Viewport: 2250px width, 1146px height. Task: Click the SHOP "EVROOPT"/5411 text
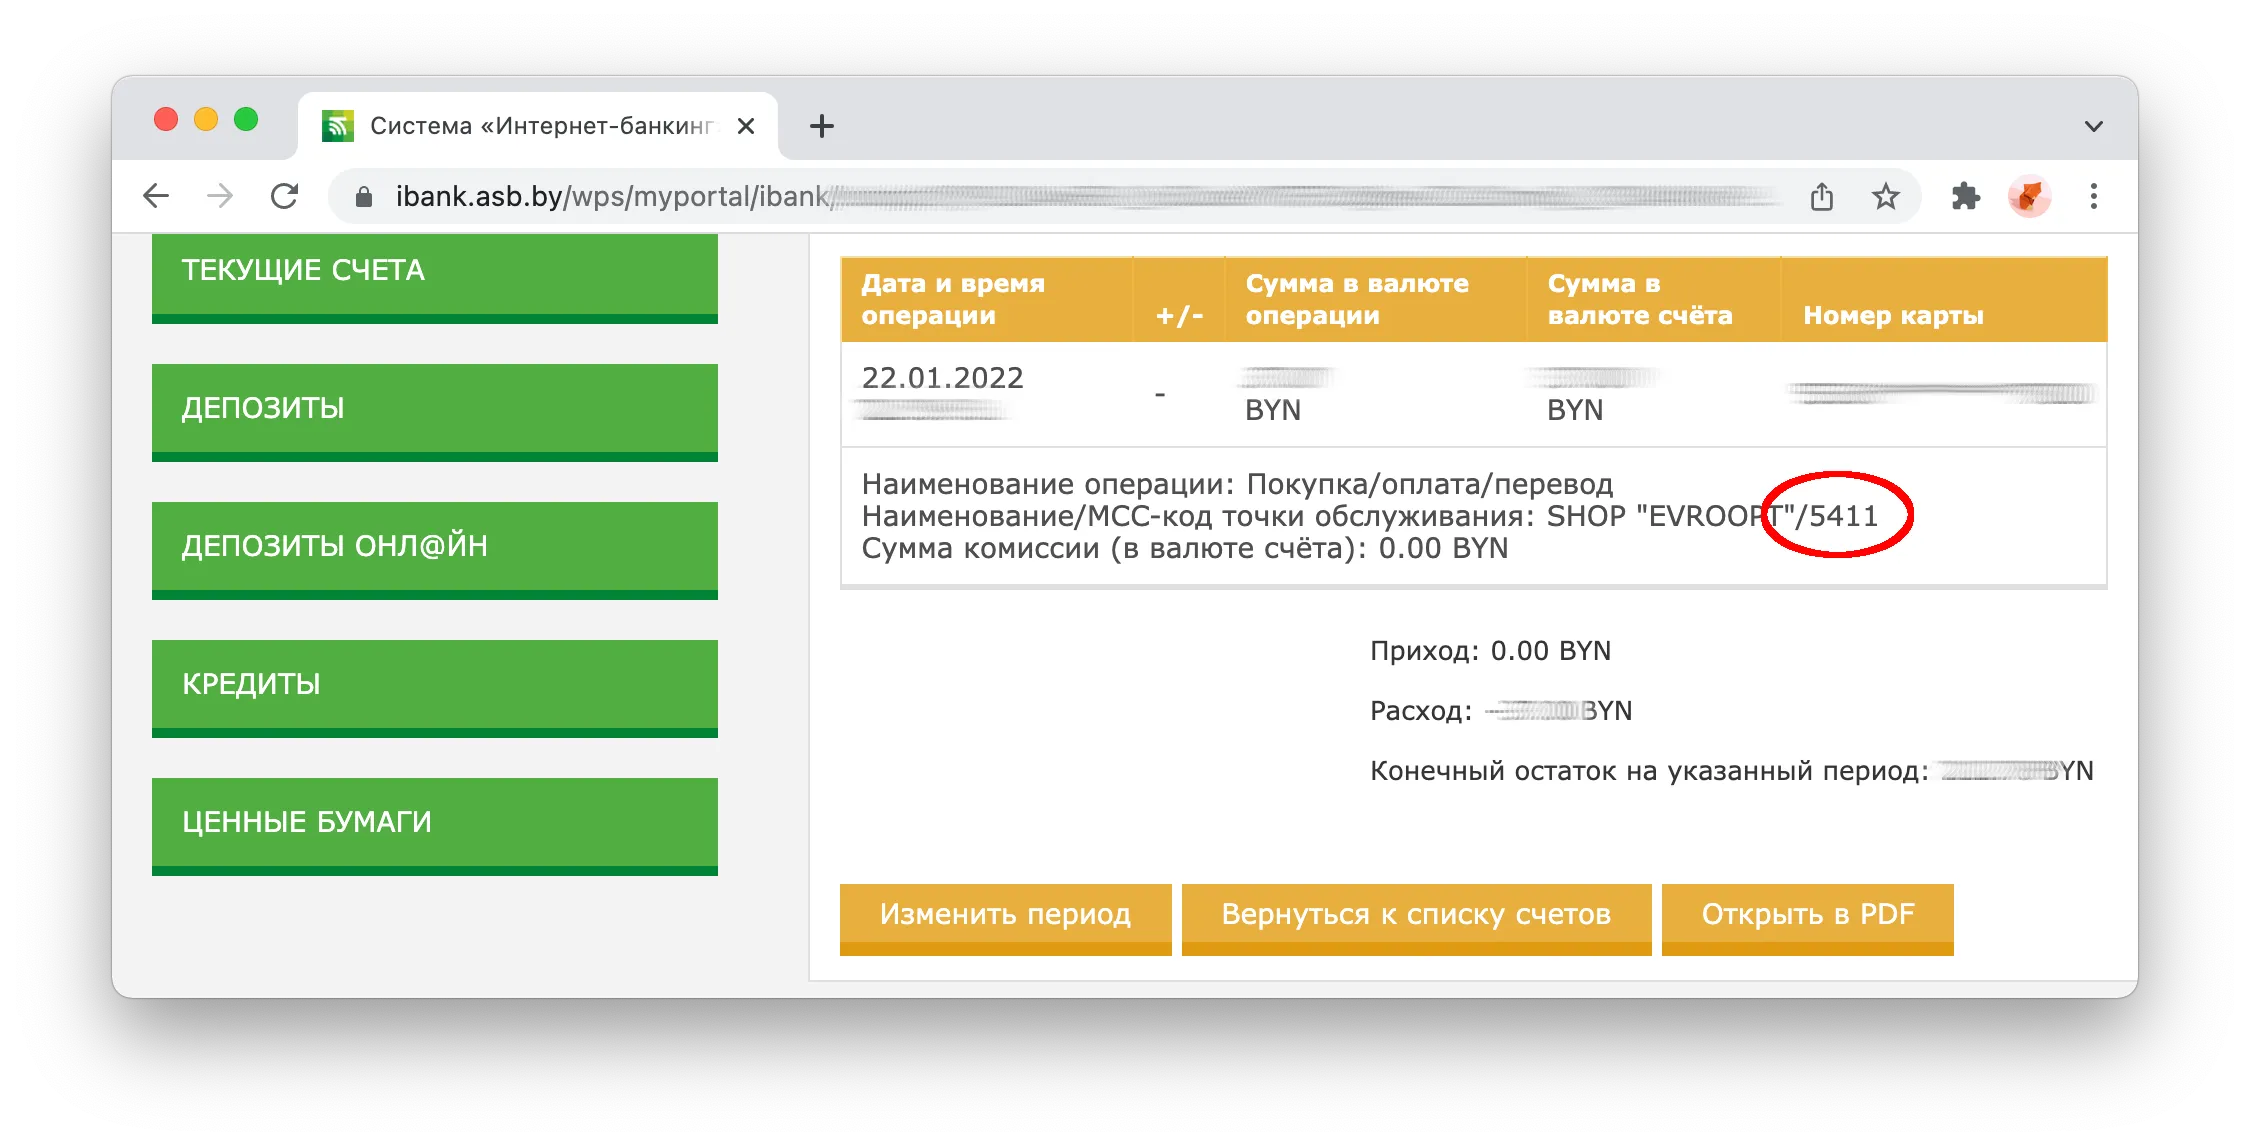(1712, 516)
